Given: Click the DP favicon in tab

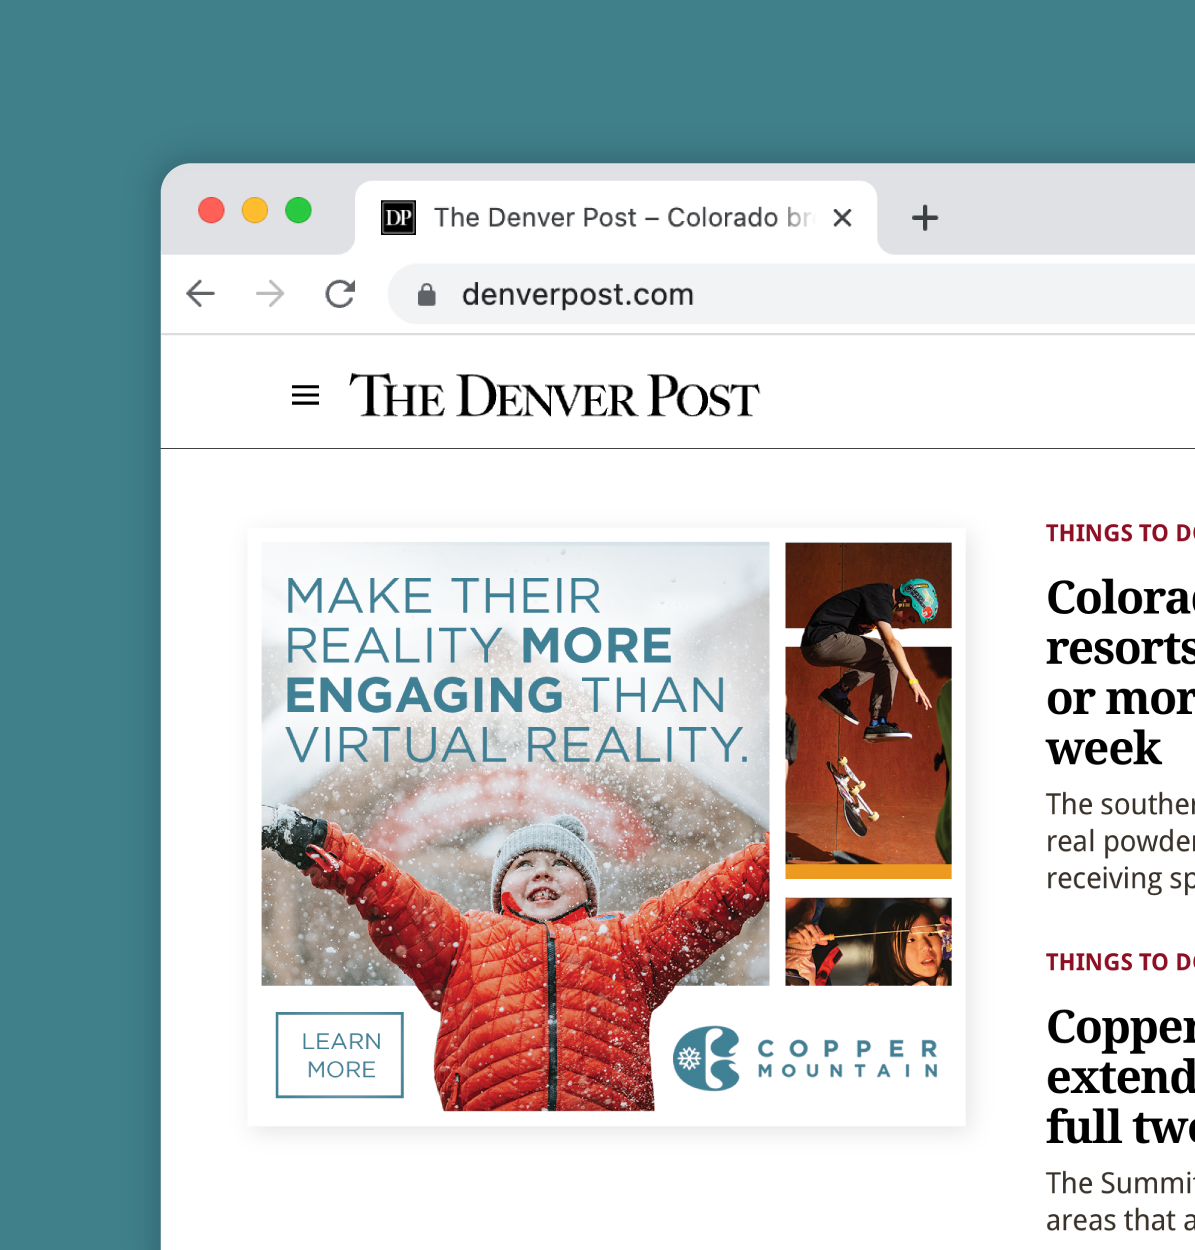Looking at the screenshot, I should tap(398, 217).
